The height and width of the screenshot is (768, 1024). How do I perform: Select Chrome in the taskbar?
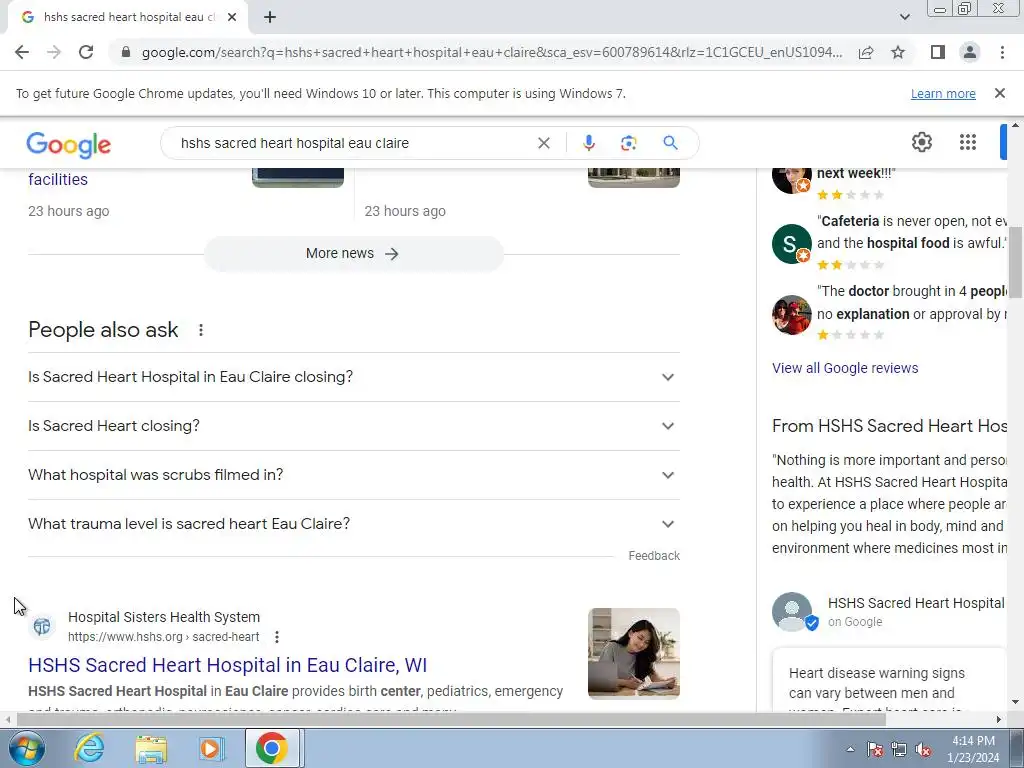click(272, 748)
